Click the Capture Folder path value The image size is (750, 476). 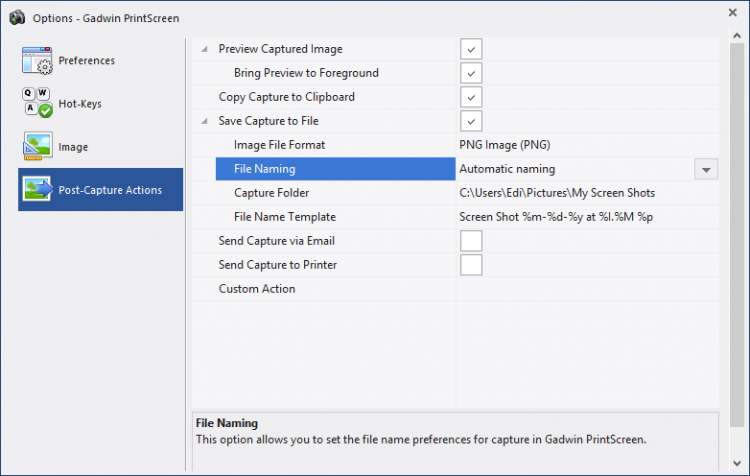557,193
